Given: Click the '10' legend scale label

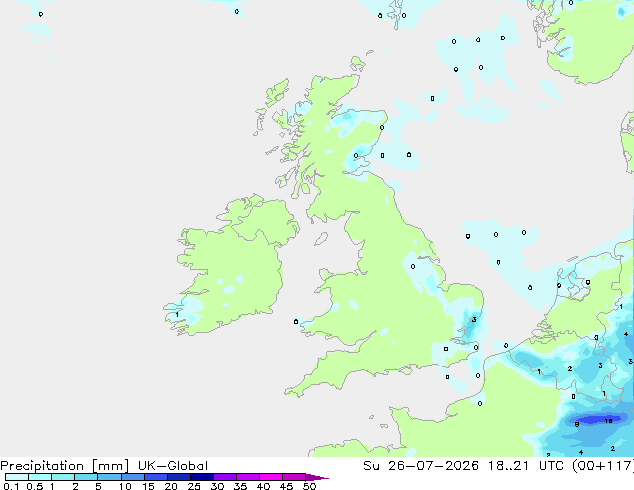Looking at the screenshot, I should point(125,486).
